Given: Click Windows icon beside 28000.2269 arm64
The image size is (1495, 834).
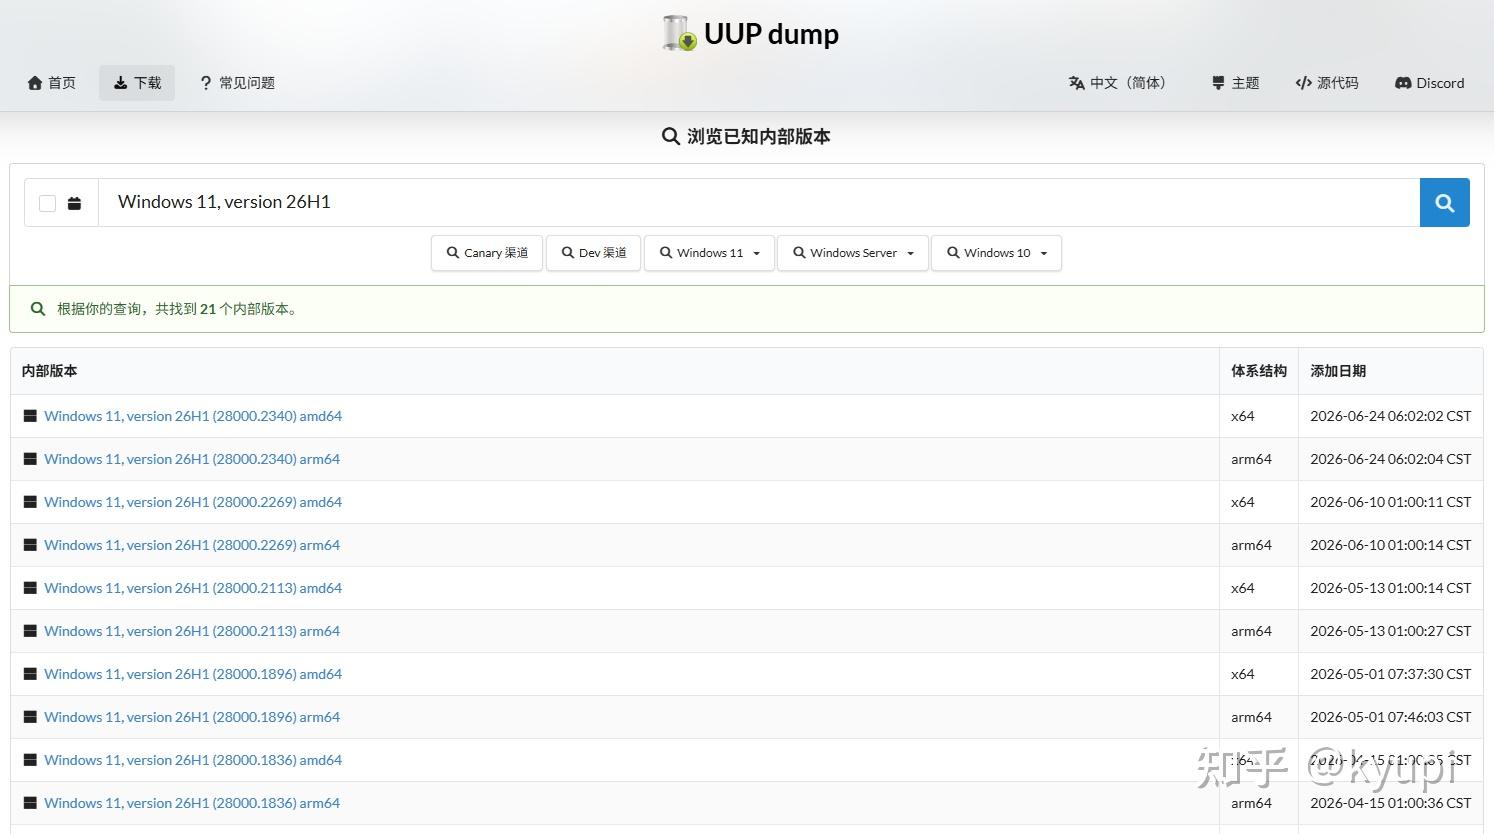Looking at the screenshot, I should pyautogui.click(x=30, y=545).
